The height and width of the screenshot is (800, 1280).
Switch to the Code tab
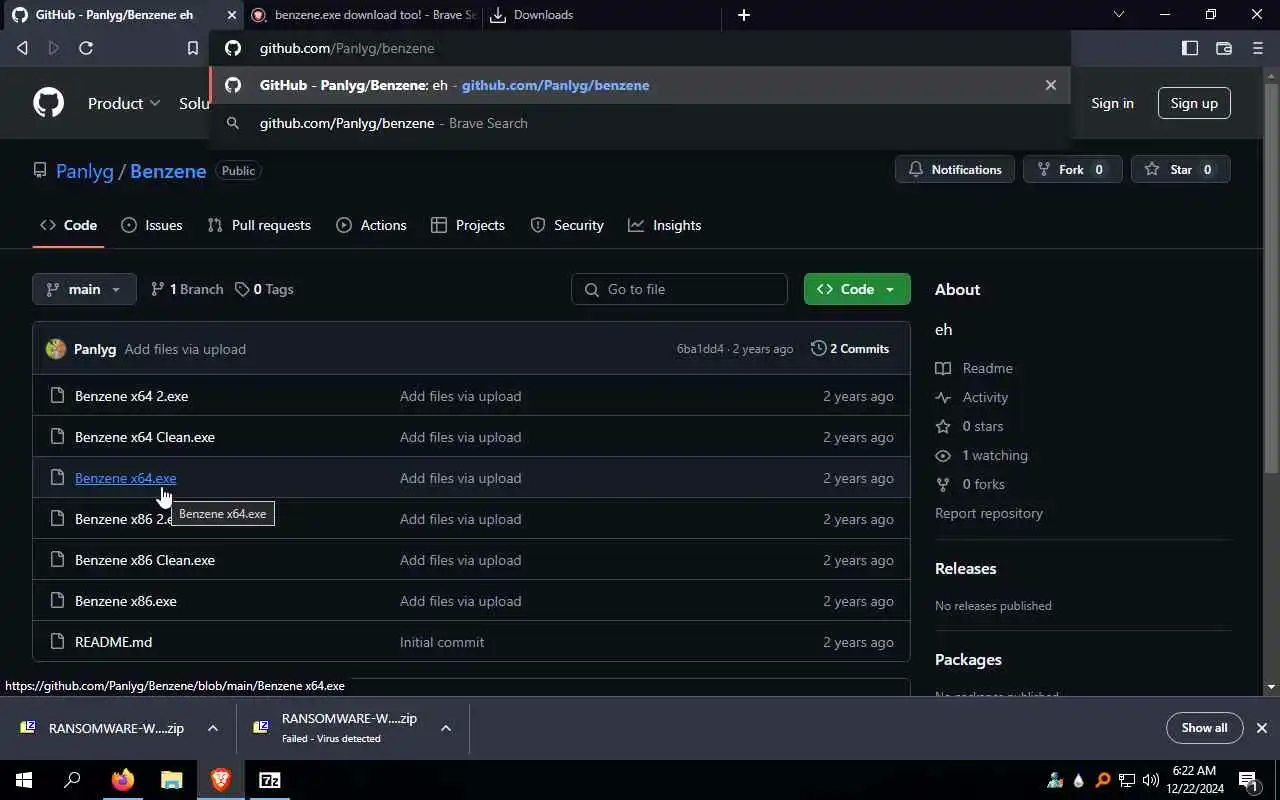68,225
